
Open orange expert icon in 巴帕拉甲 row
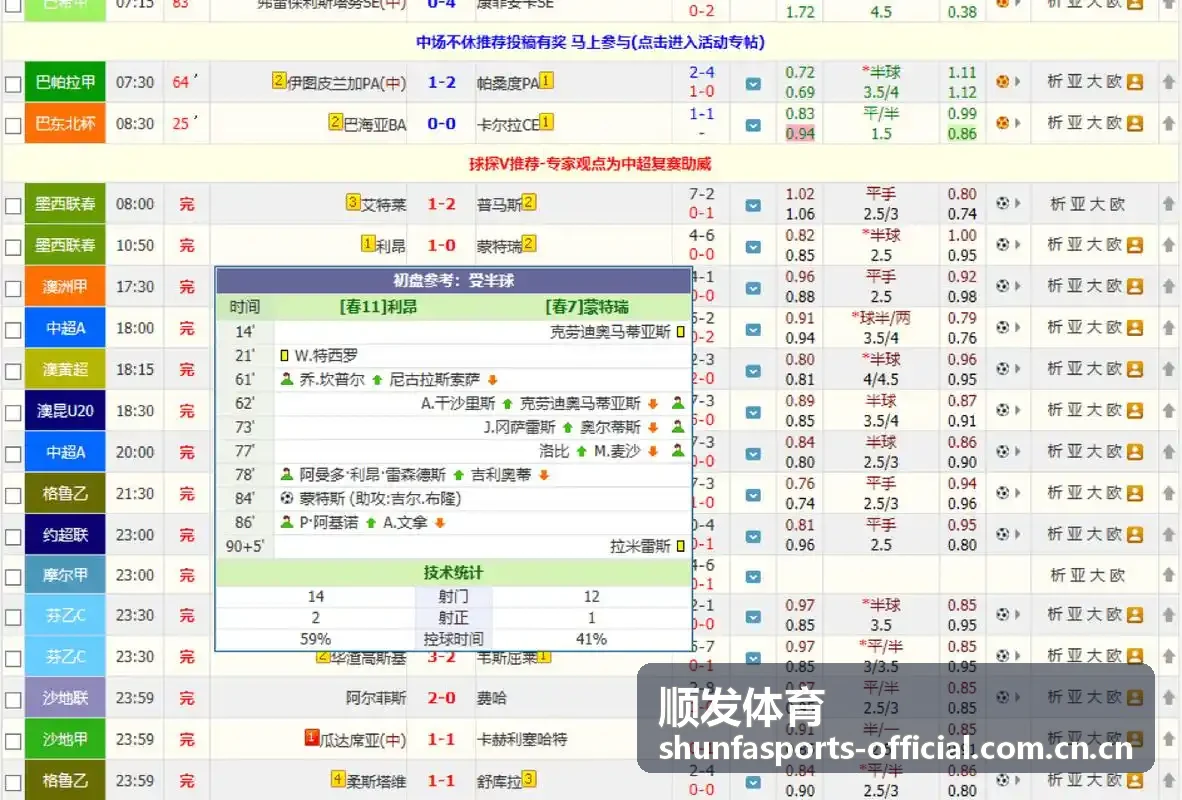1135,82
